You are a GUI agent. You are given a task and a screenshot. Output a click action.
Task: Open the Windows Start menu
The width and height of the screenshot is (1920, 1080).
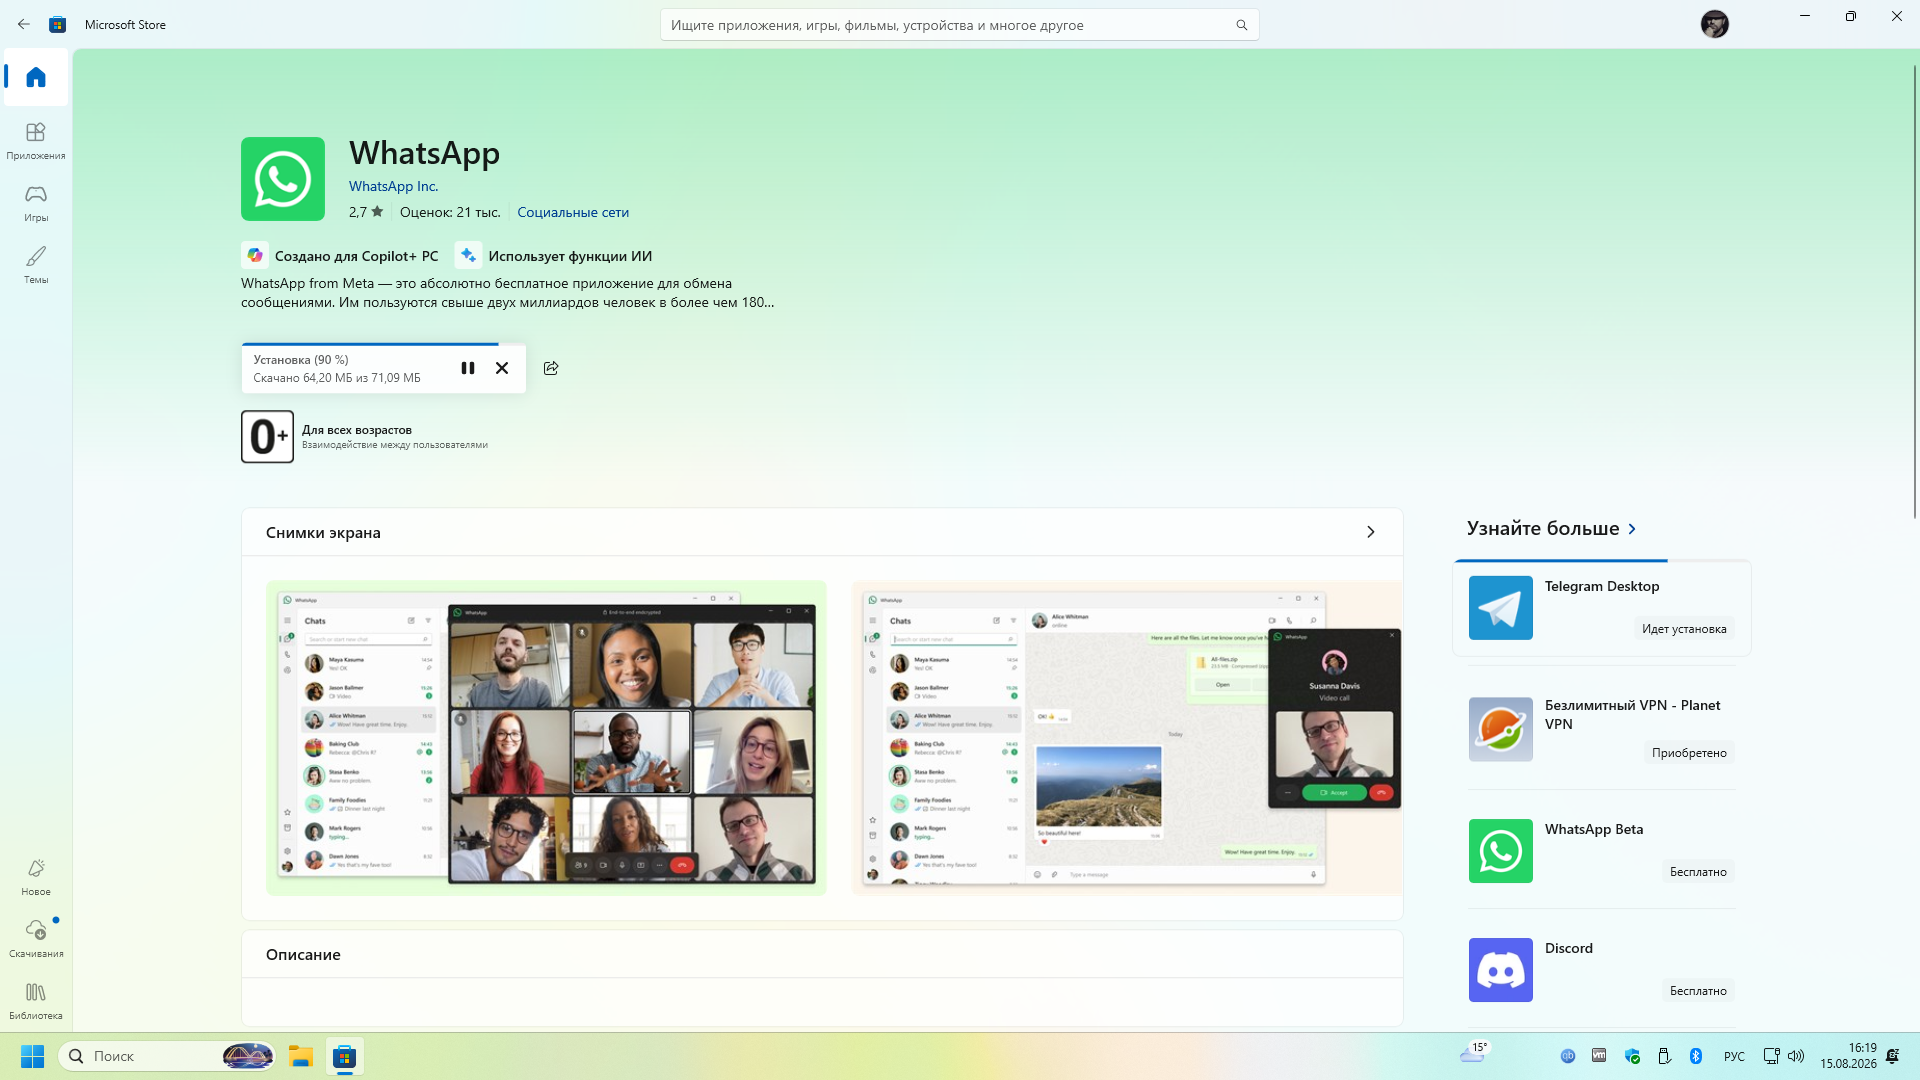[x=32, y=1056]
